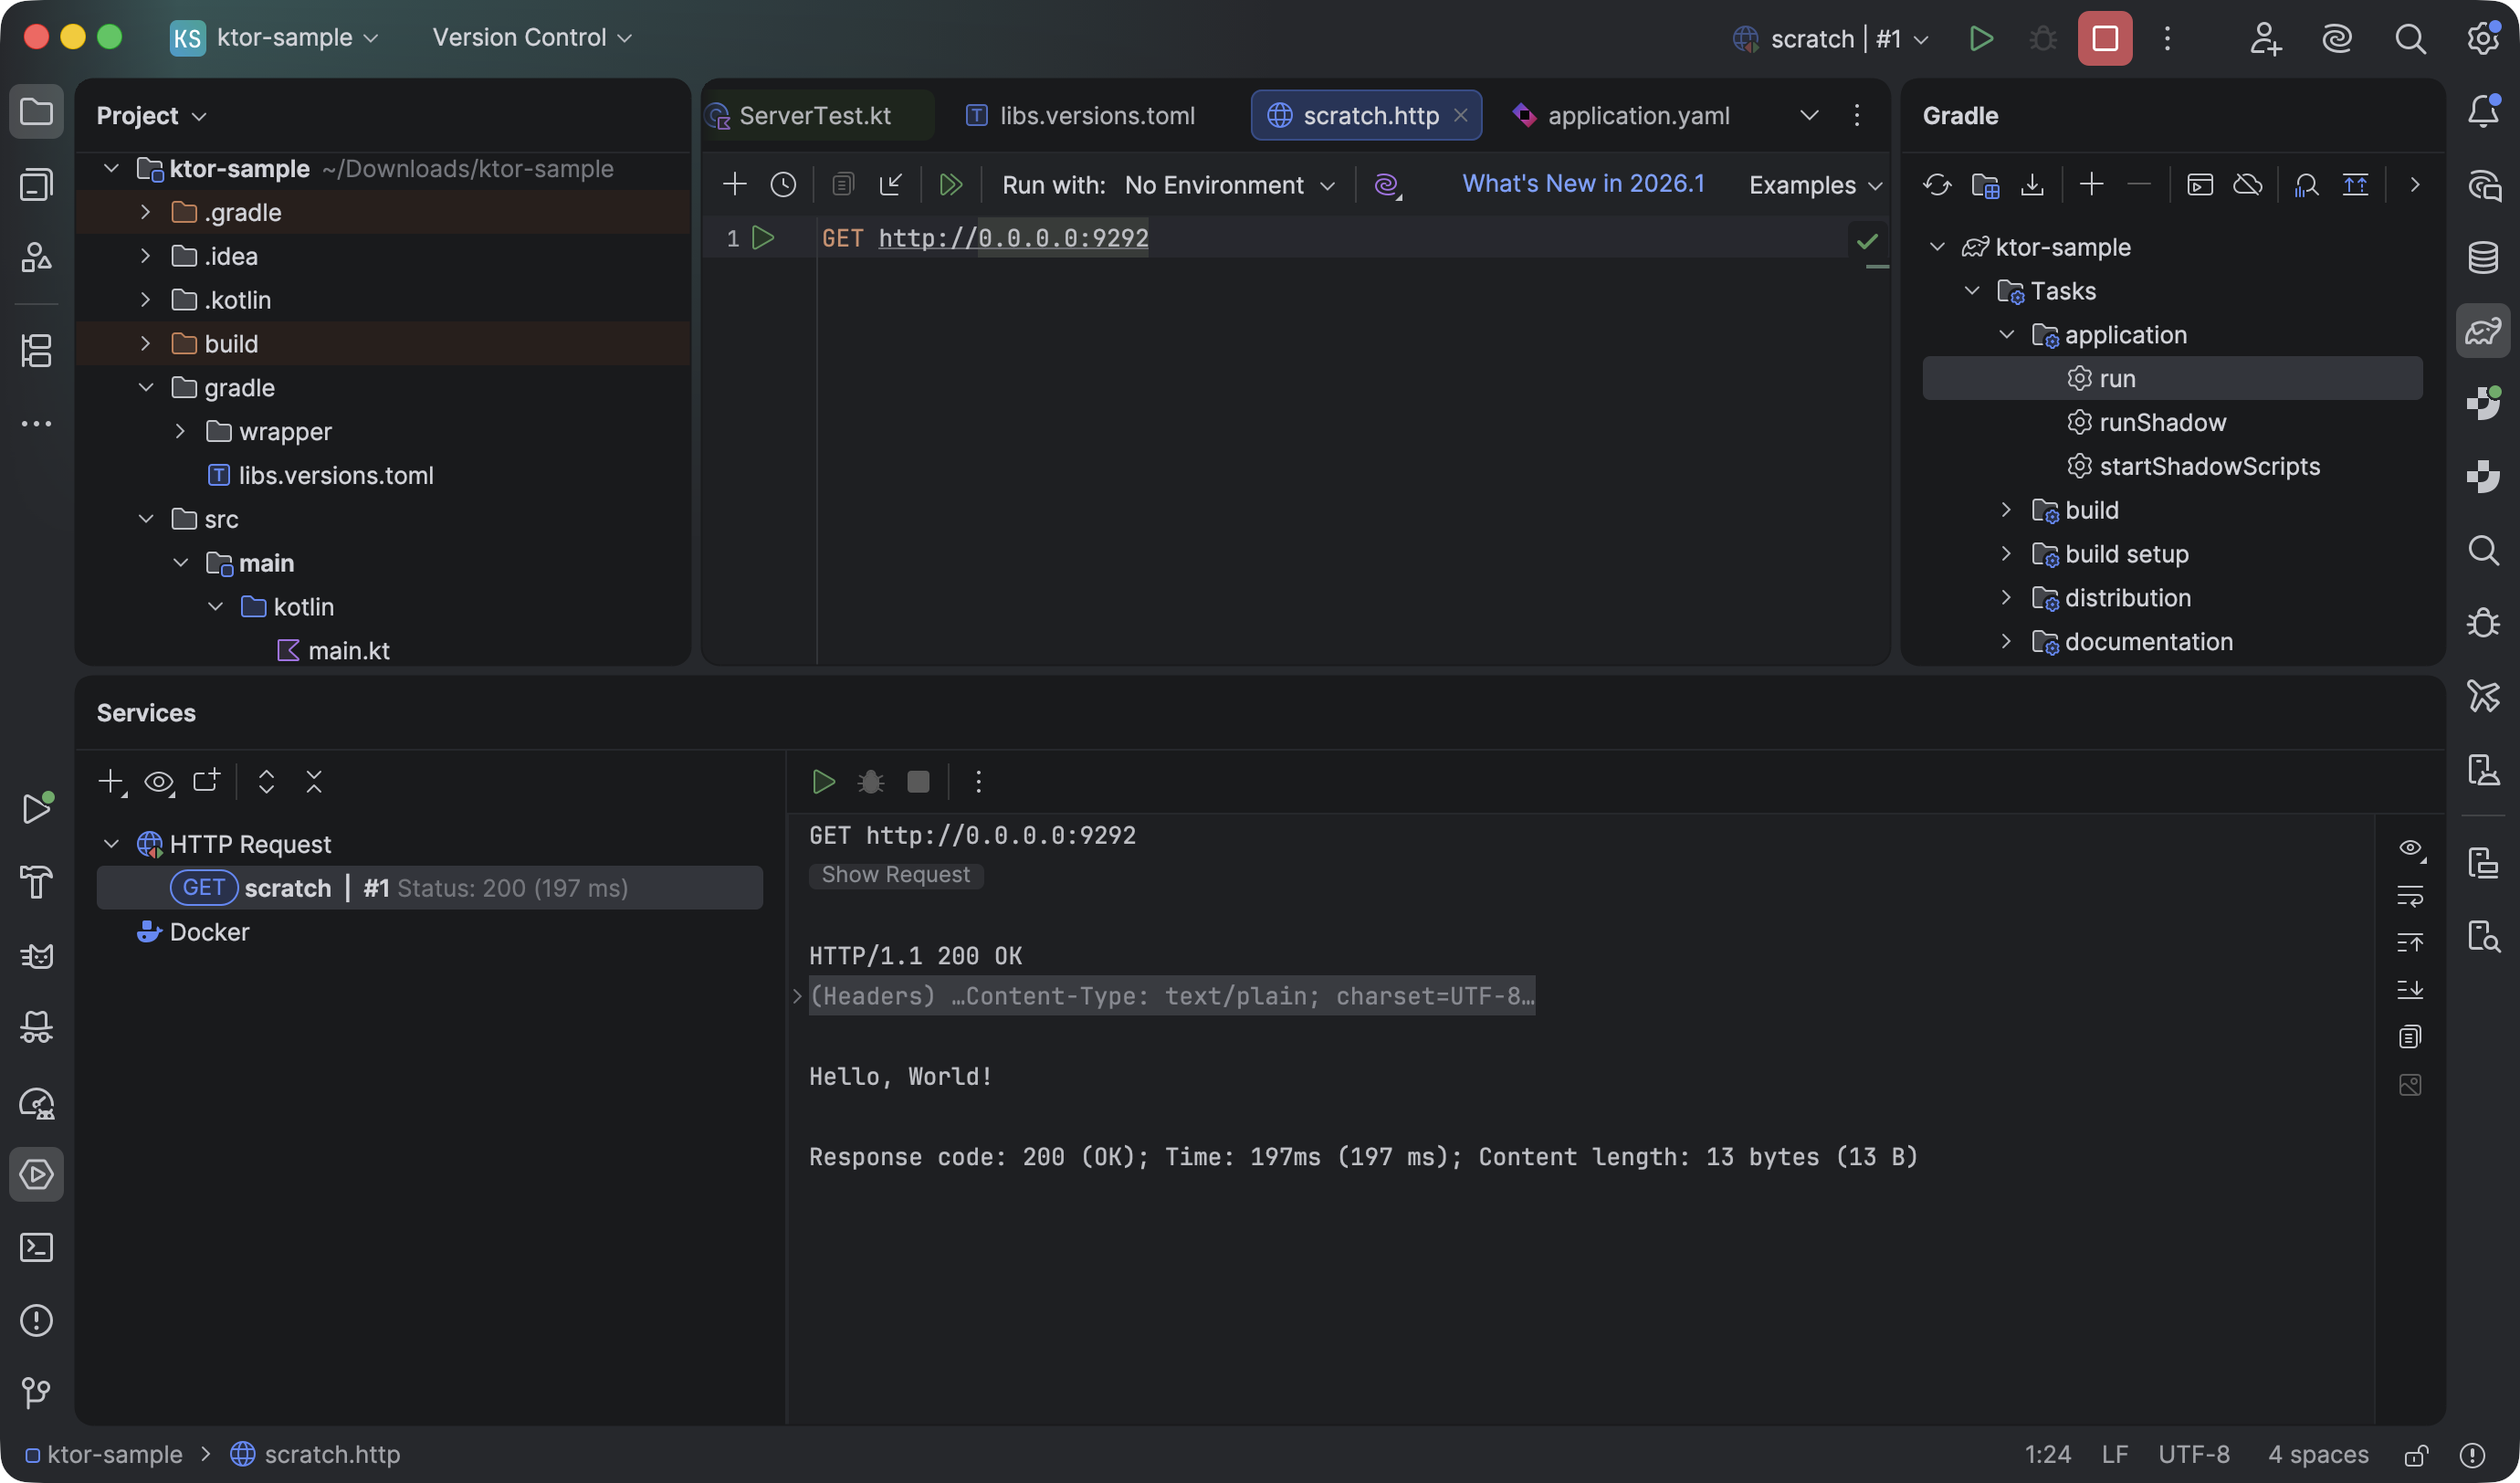Run all requests in file icon
Image resolution: width=2520 pixels, height=1483 pixels.
(950, 184)
